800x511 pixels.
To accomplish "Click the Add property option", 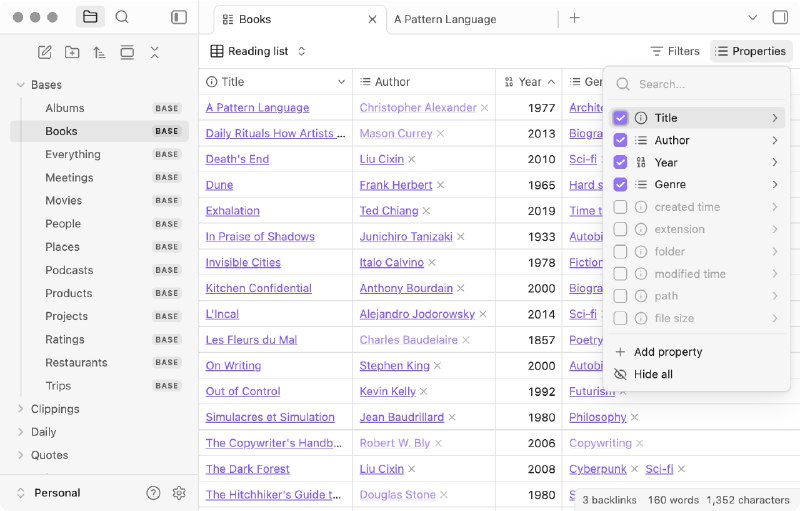I will point(668,352).
